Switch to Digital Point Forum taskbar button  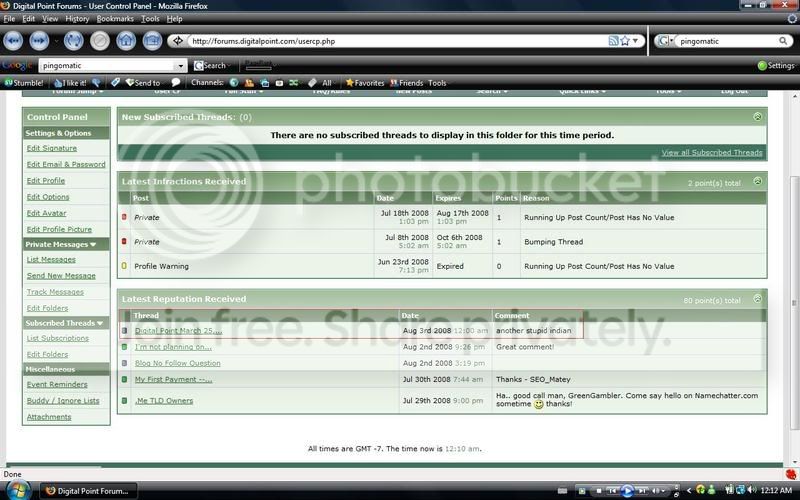[x=89, y=491]
